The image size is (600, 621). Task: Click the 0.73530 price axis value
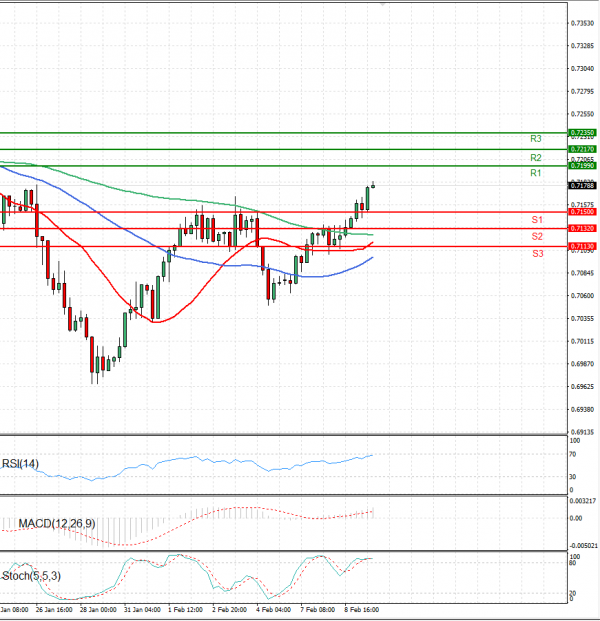point(582,23)
